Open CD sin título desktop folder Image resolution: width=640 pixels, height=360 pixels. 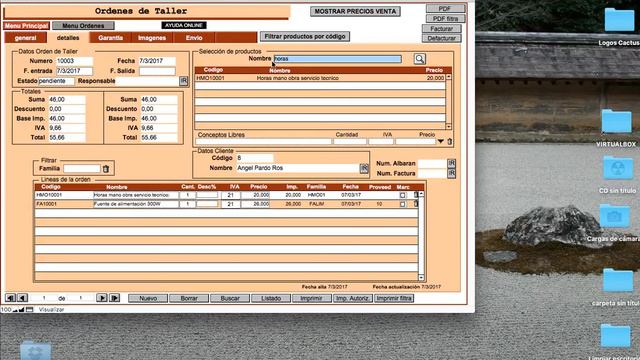618,168
